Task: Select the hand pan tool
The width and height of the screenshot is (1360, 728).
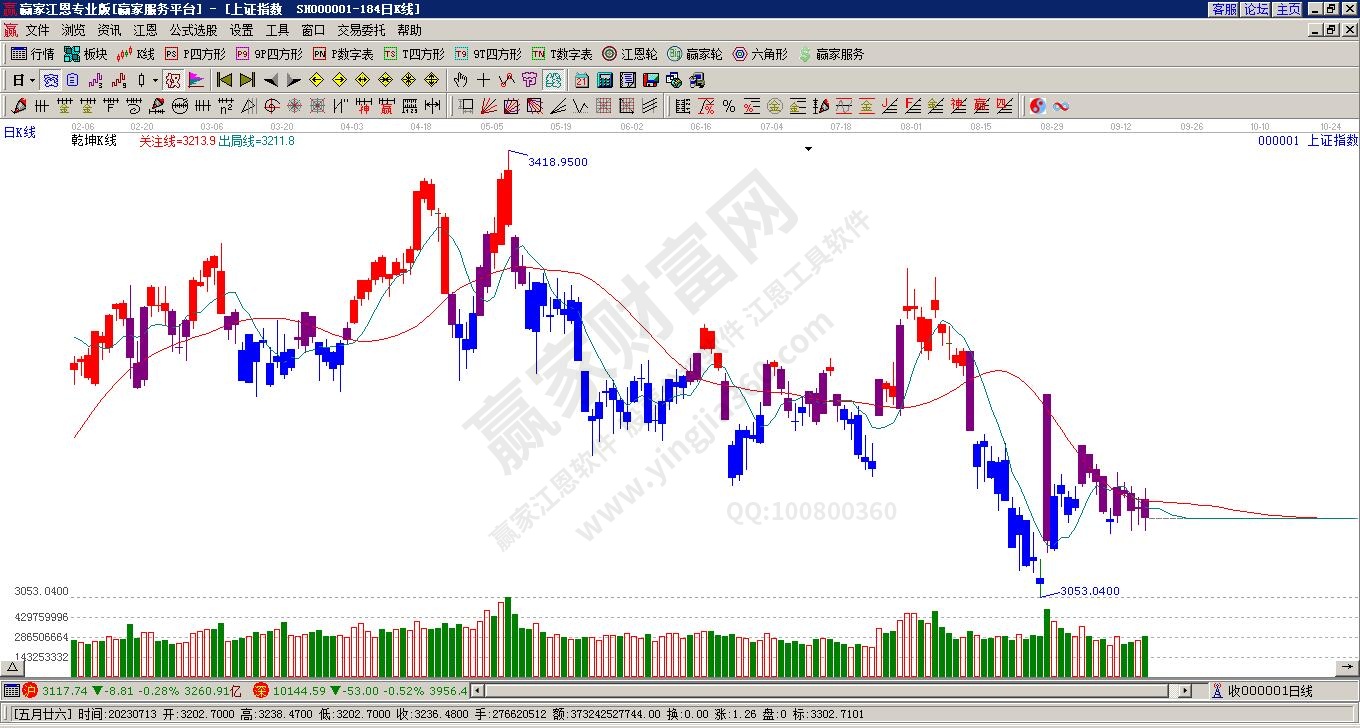Action: [460, 80]
